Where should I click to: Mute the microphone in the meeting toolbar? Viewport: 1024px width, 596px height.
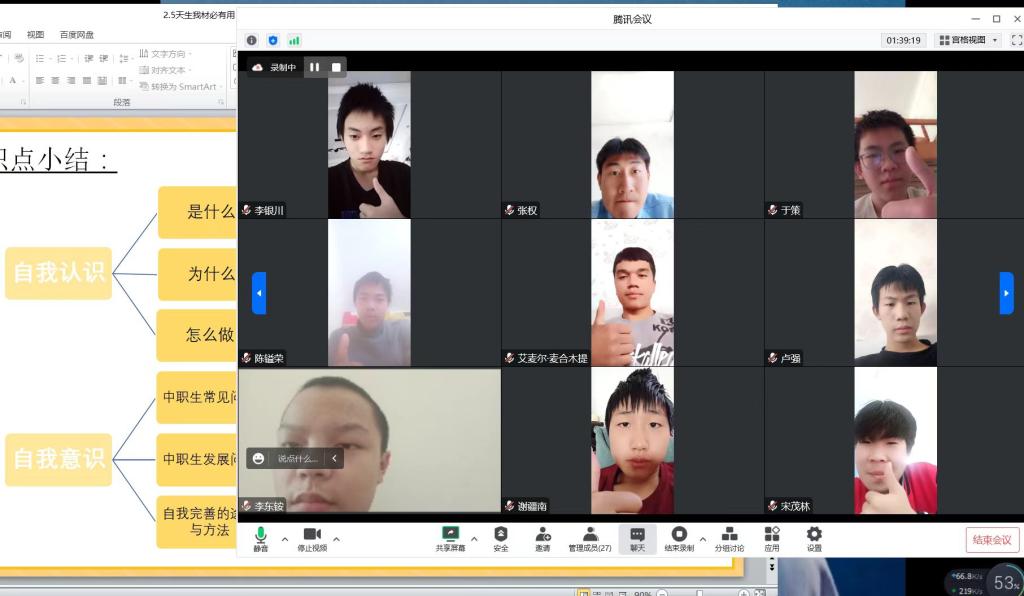pyautogui.click(x=260, y=537)
